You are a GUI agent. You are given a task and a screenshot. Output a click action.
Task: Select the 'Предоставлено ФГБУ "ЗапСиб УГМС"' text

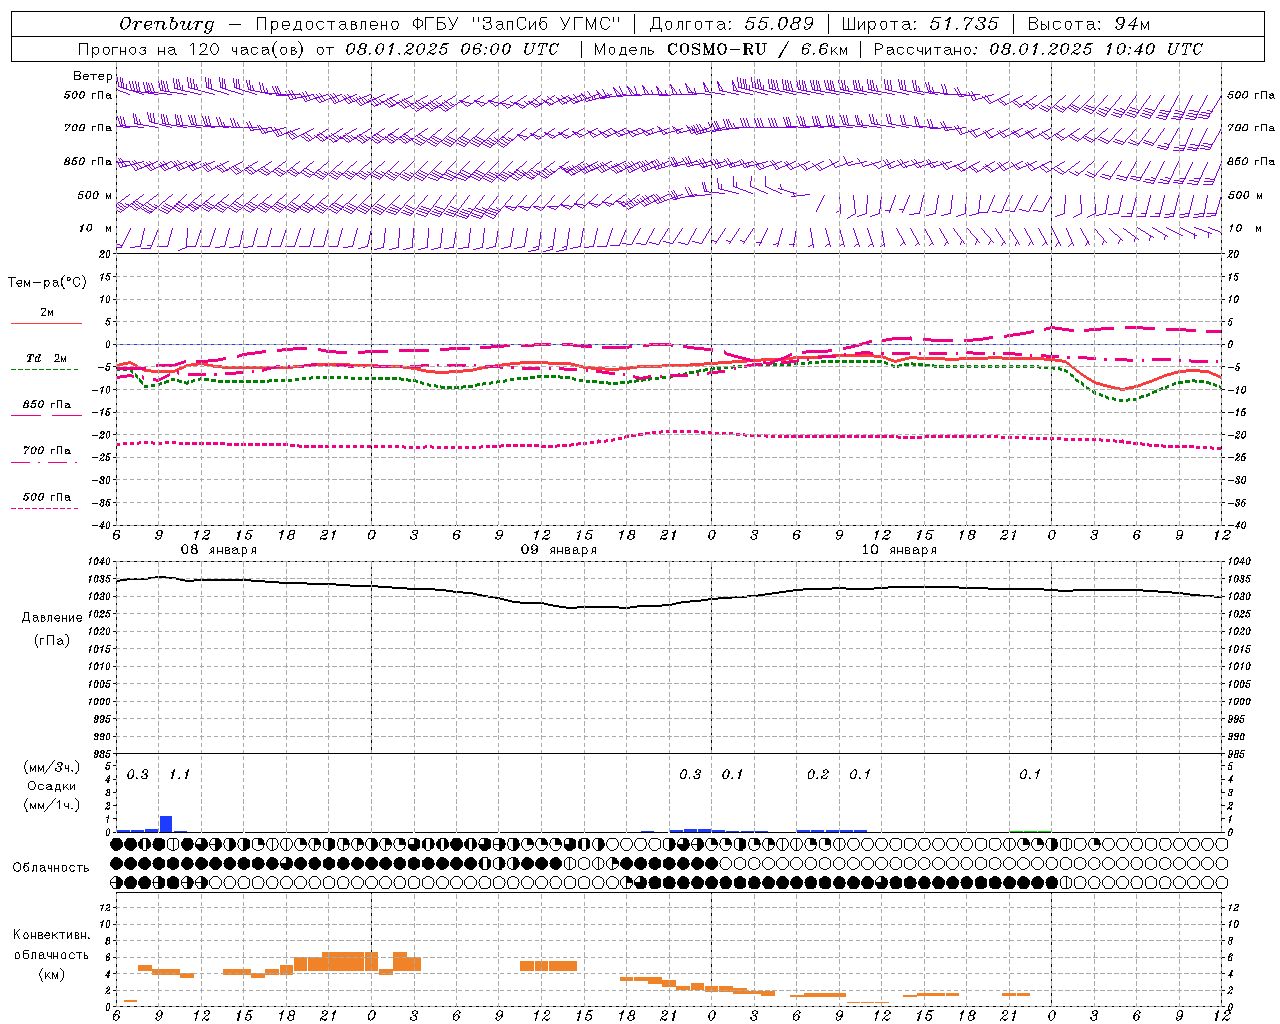click(x=438, y=24)
